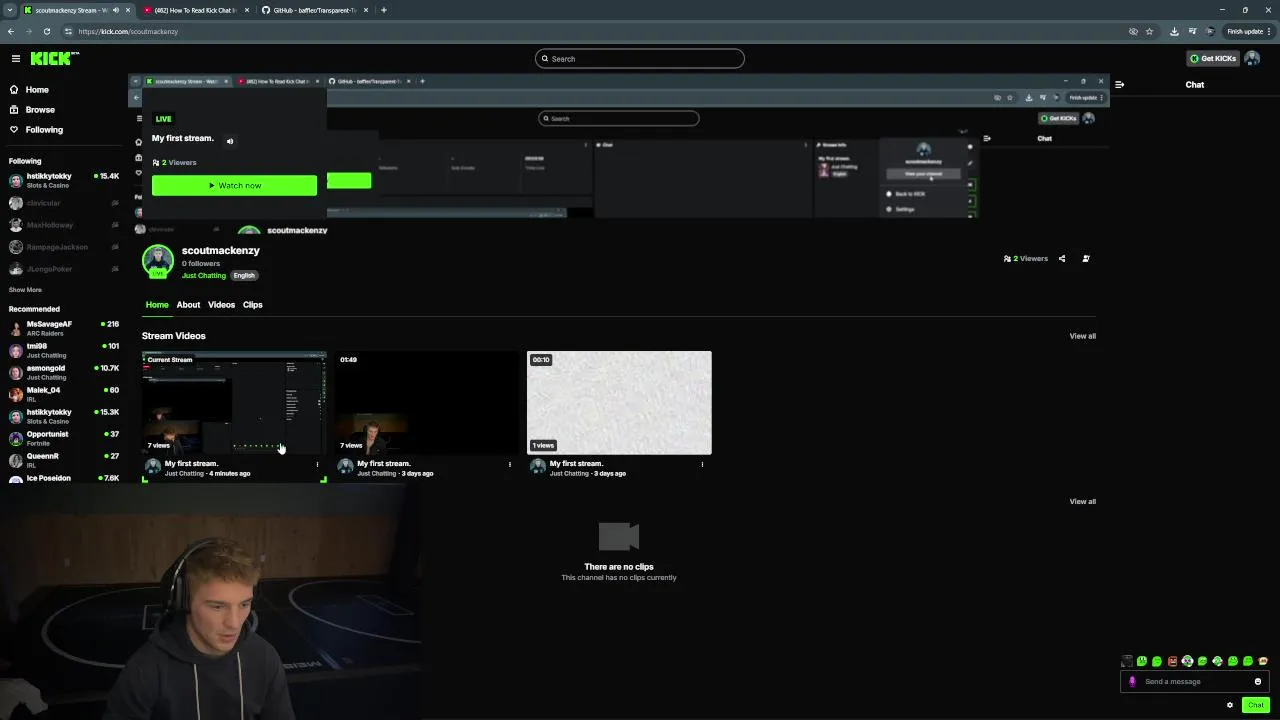Close the scoutmackenzy Stream browser tab
Viewport: 1280px width, 720px height.
tap(130, 10)
